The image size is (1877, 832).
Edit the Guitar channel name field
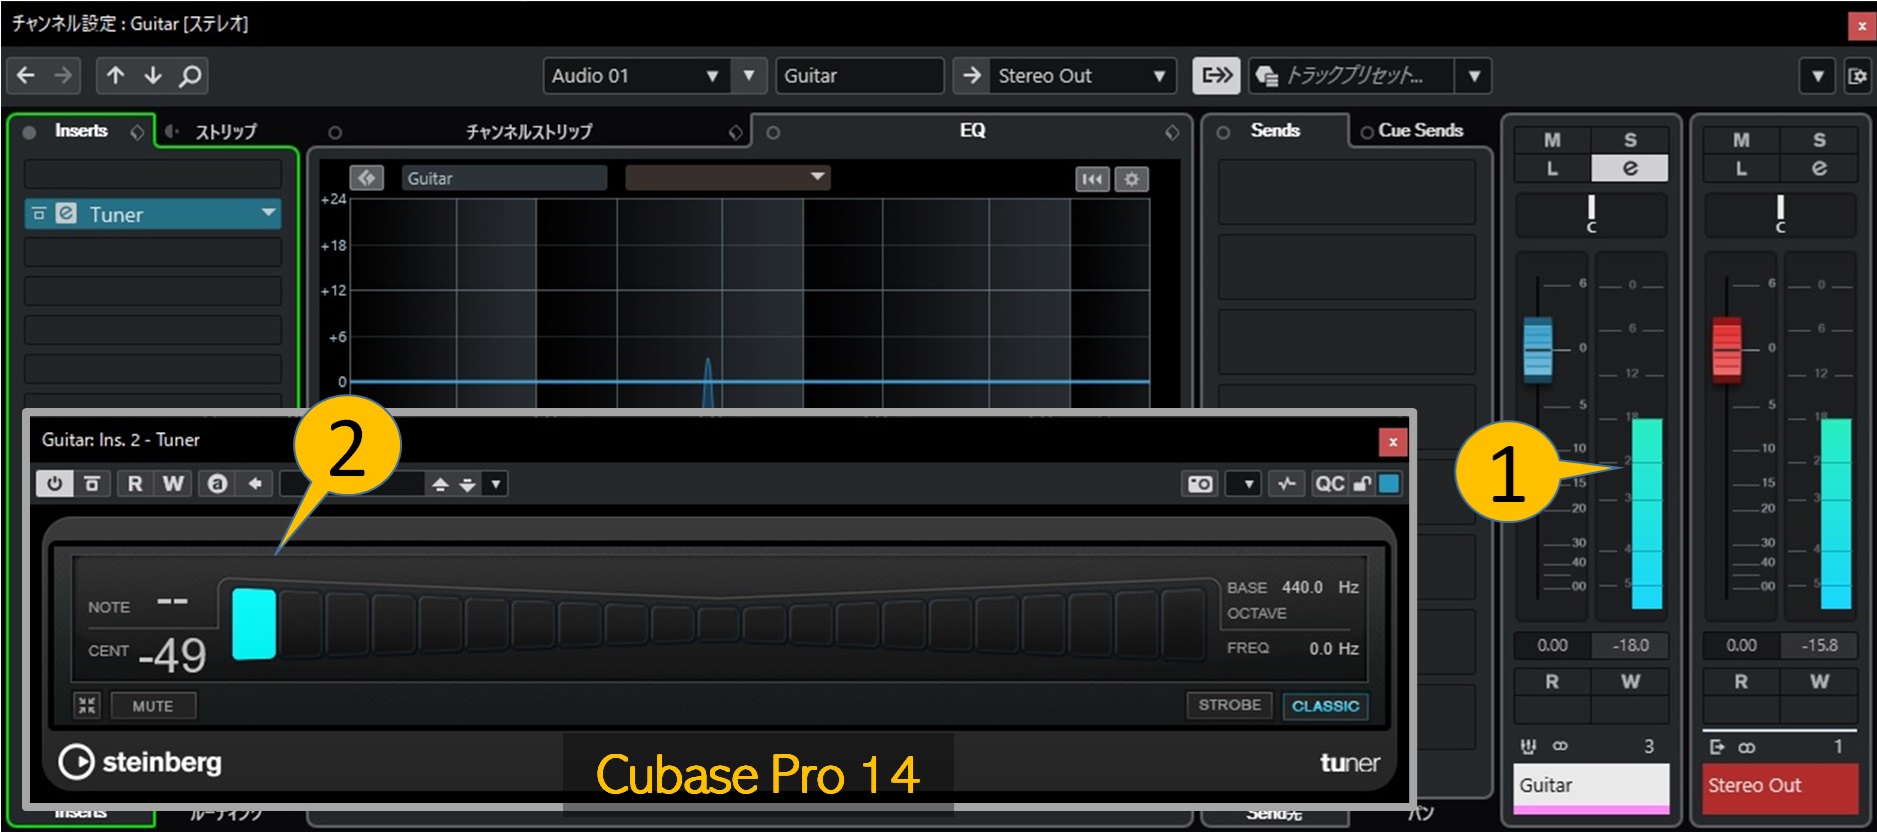click(x=859, y=76)
